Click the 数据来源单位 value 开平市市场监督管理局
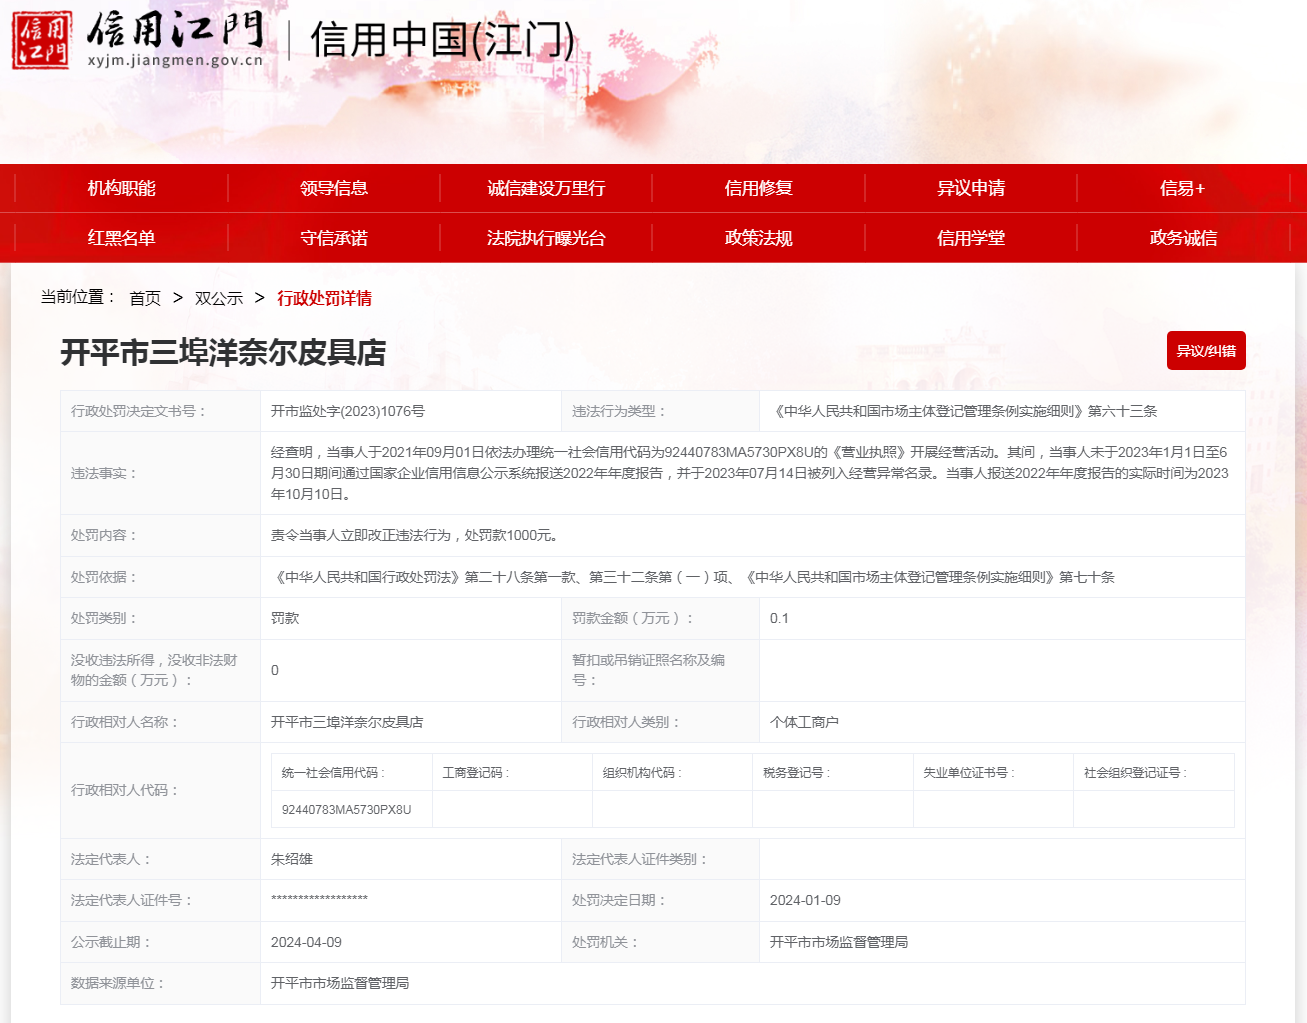The width and height of the screenshot is (1307, 1023). (340, 983)
